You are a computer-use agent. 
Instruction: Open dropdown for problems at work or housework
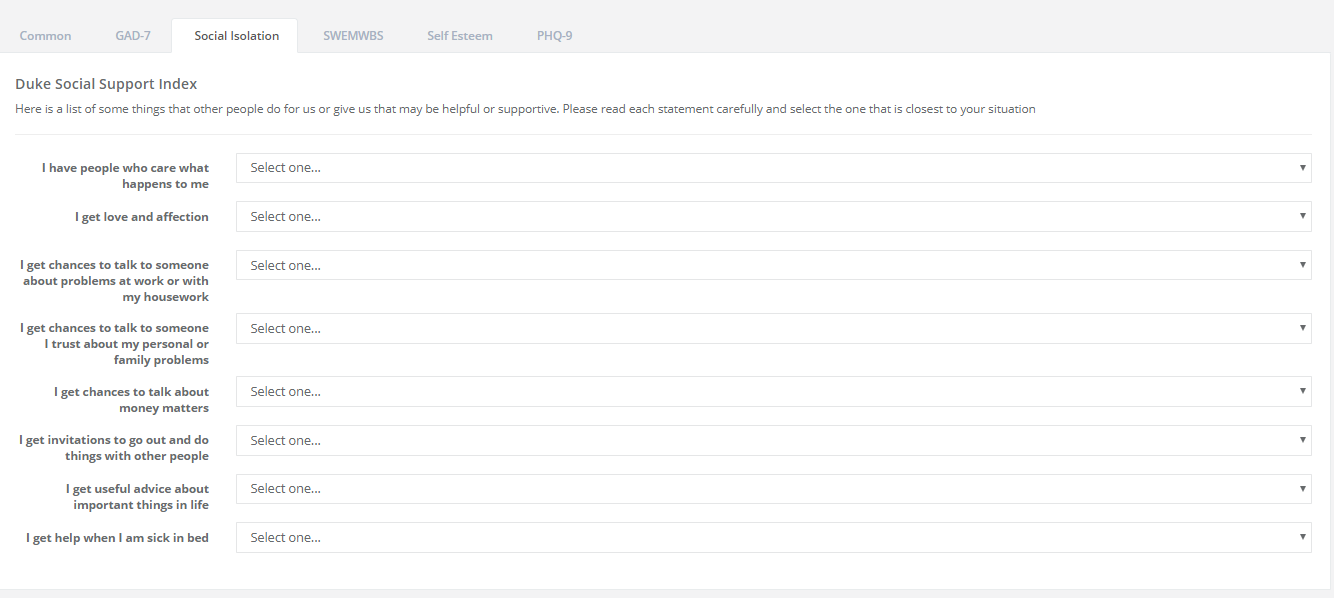point(774,265)
